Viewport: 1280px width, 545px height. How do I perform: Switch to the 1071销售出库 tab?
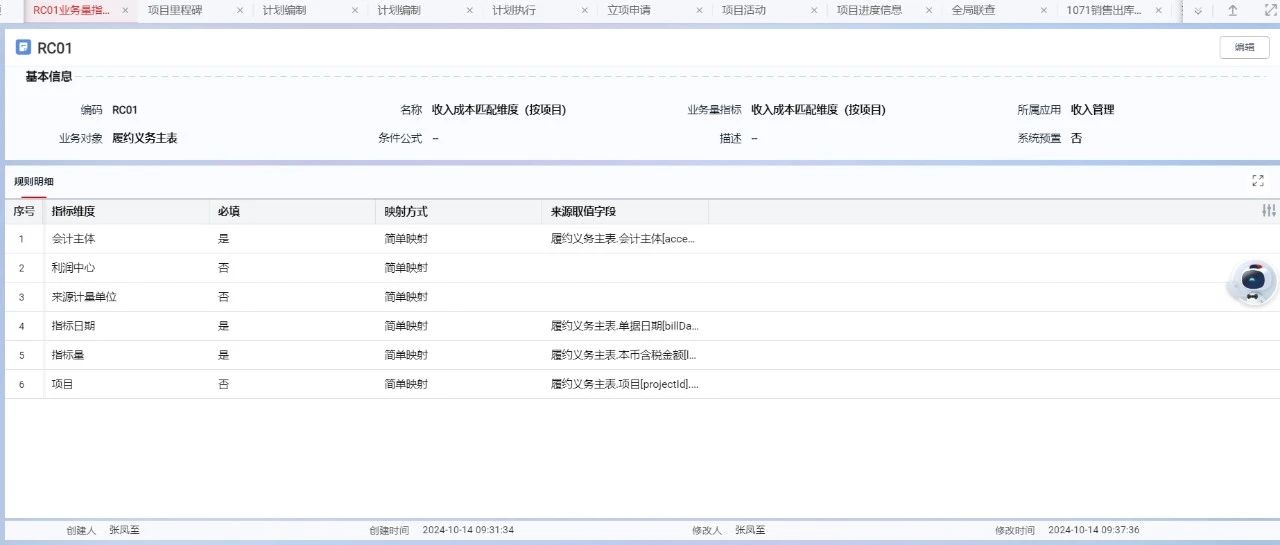point(1104,11)
